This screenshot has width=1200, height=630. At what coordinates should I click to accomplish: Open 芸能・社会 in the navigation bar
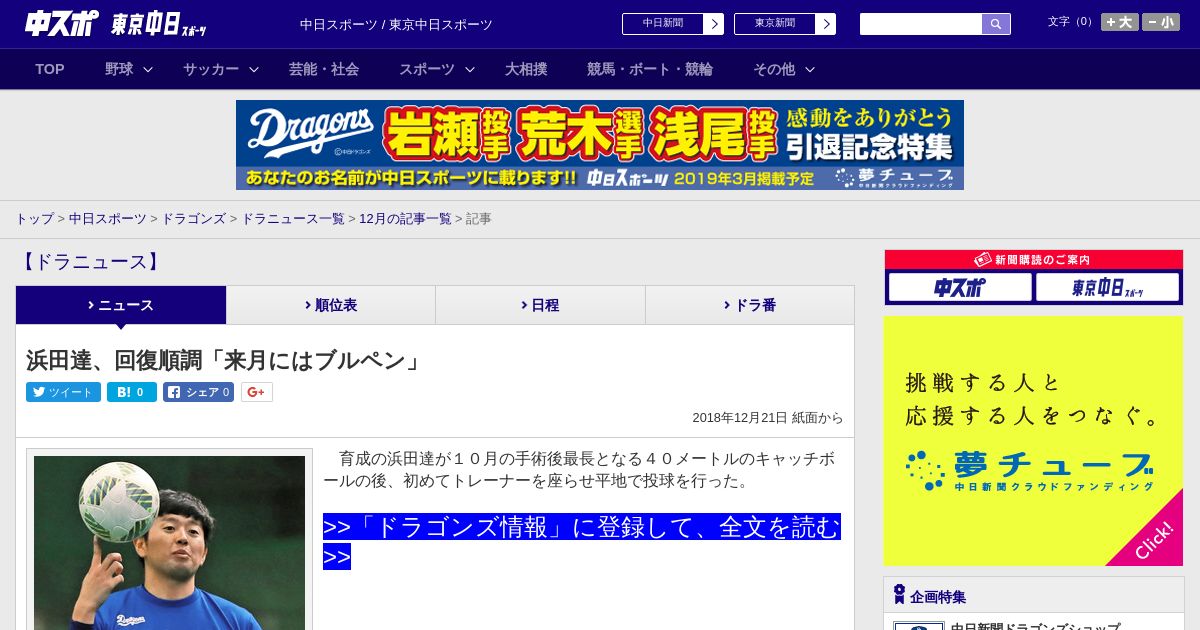(324, 69)
